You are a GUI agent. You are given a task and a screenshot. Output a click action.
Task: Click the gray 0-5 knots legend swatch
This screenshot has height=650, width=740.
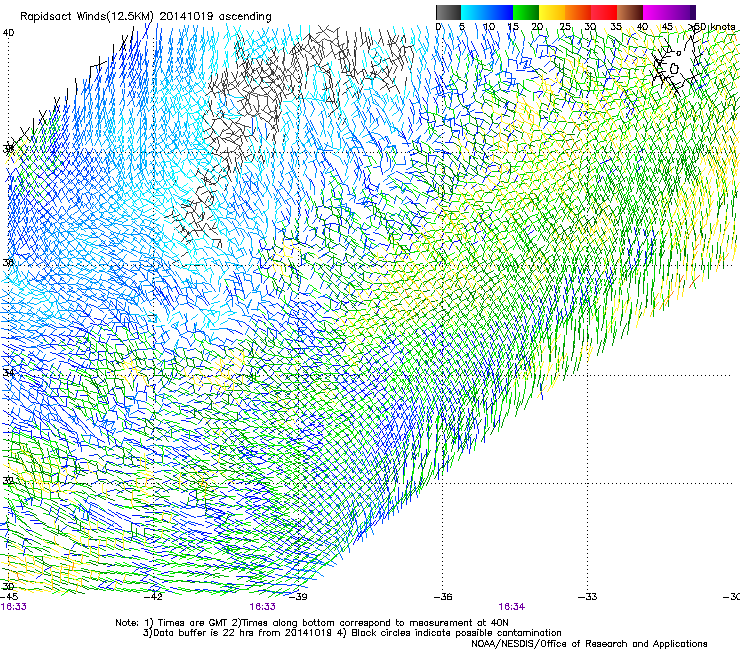(x=448, y=12)
